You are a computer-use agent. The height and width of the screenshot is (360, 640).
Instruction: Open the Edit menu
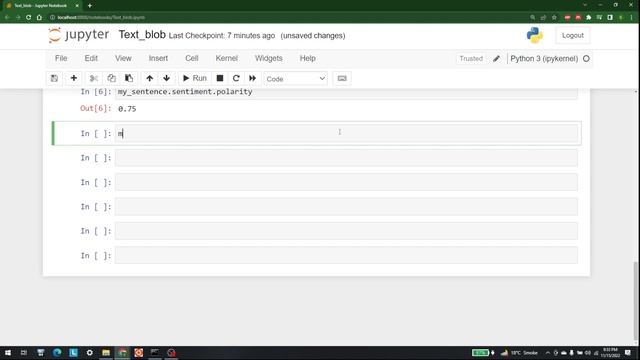[91, 58]
